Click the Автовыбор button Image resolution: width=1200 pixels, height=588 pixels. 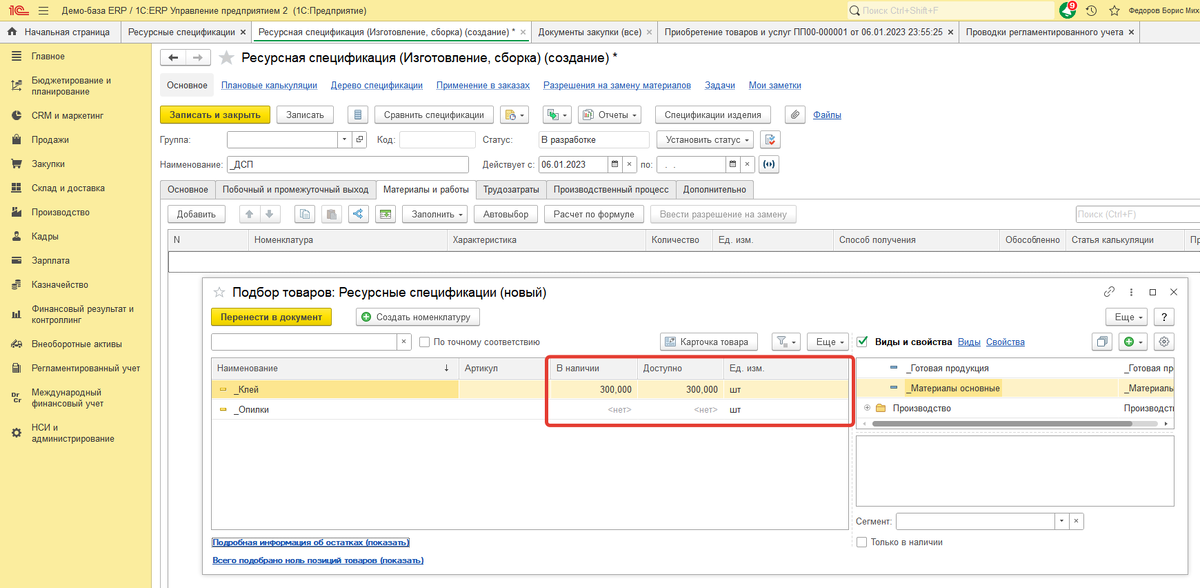click(506, 214)
